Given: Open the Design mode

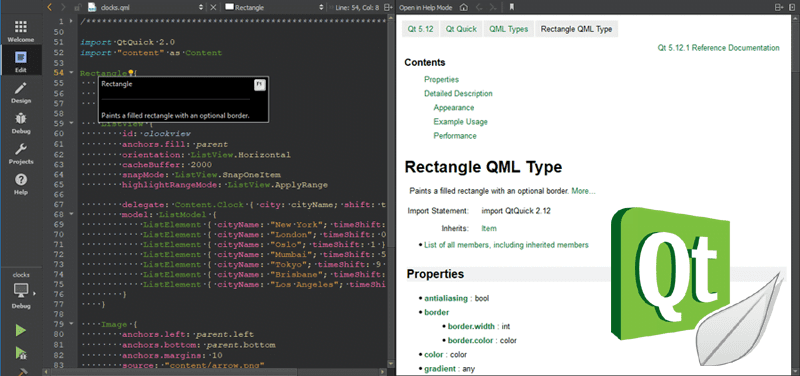Looking at the screenshot, I should pyautogui.click(x=21, y=92).
